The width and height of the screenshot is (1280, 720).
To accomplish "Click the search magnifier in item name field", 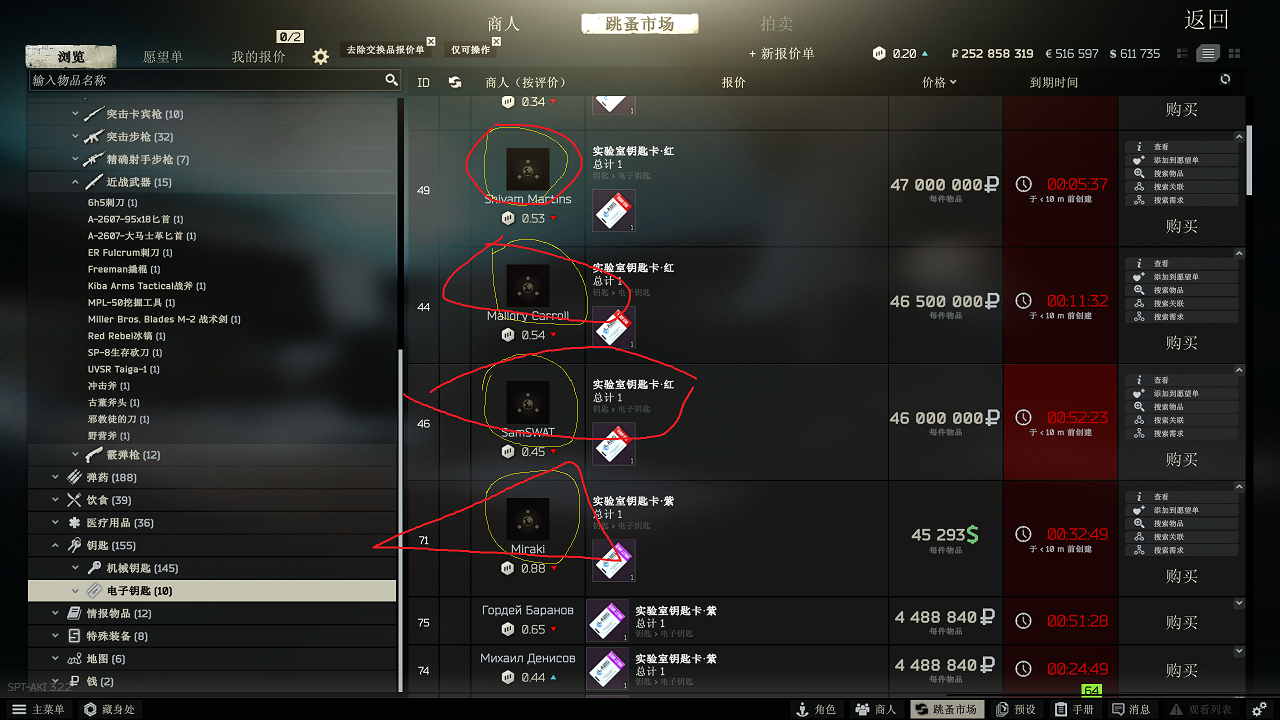I will pos(391,80).
